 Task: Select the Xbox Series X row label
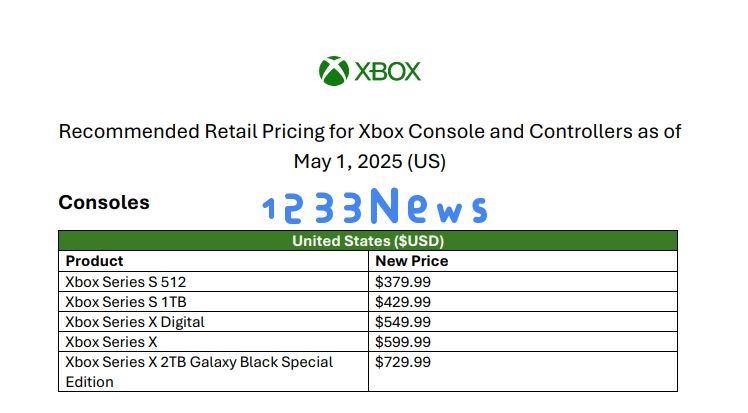coord(213,342)
